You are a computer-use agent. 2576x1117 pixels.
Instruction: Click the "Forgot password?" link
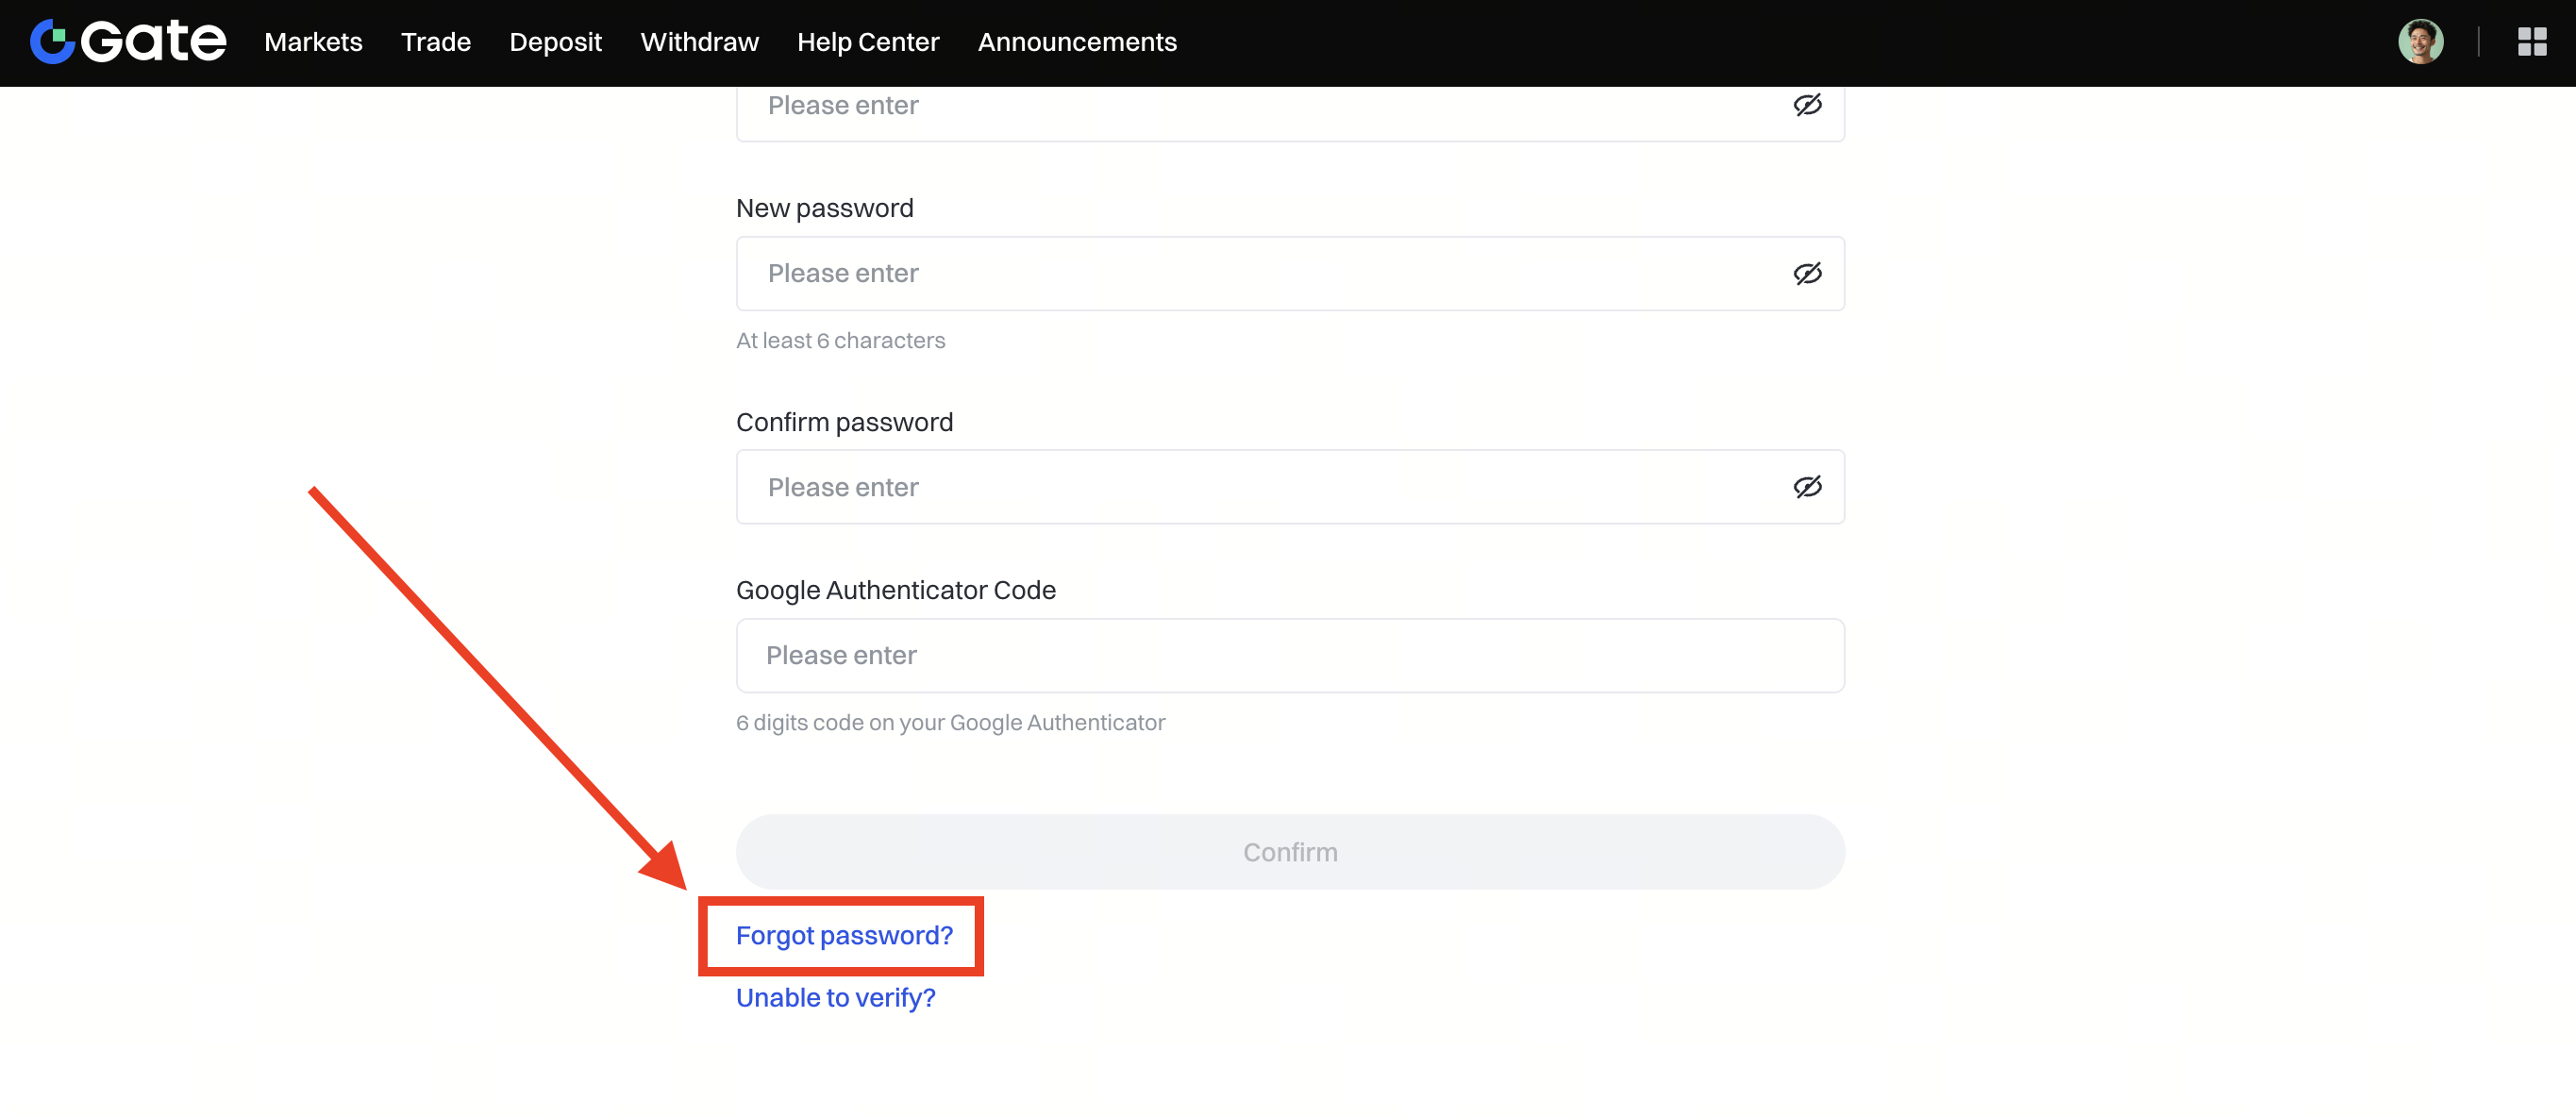tap(844, 936)
